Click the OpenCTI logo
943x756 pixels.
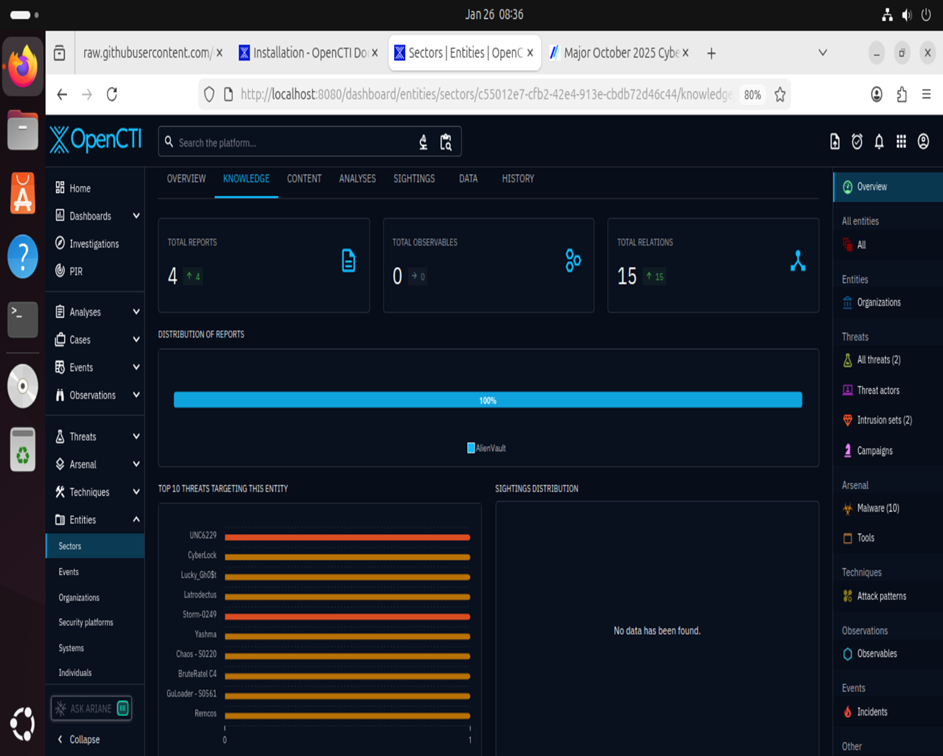[x=96, y=140]
